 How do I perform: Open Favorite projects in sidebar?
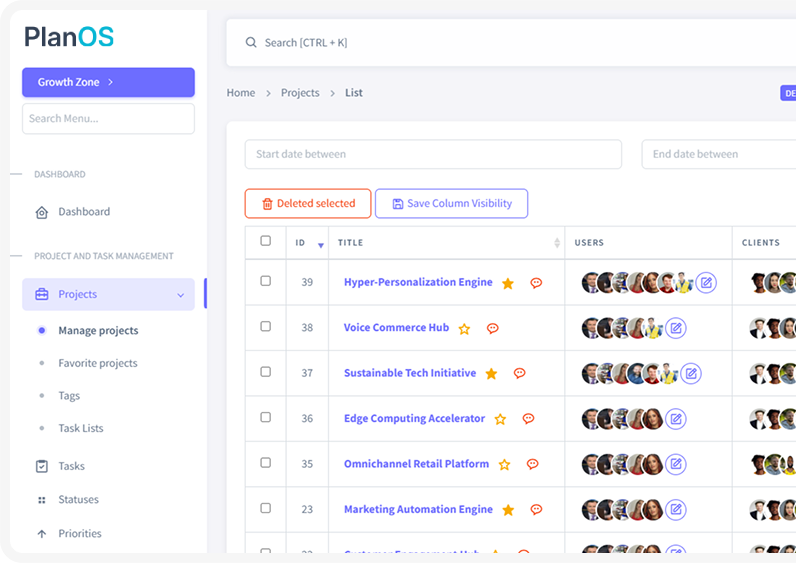(x=97, y=363)
